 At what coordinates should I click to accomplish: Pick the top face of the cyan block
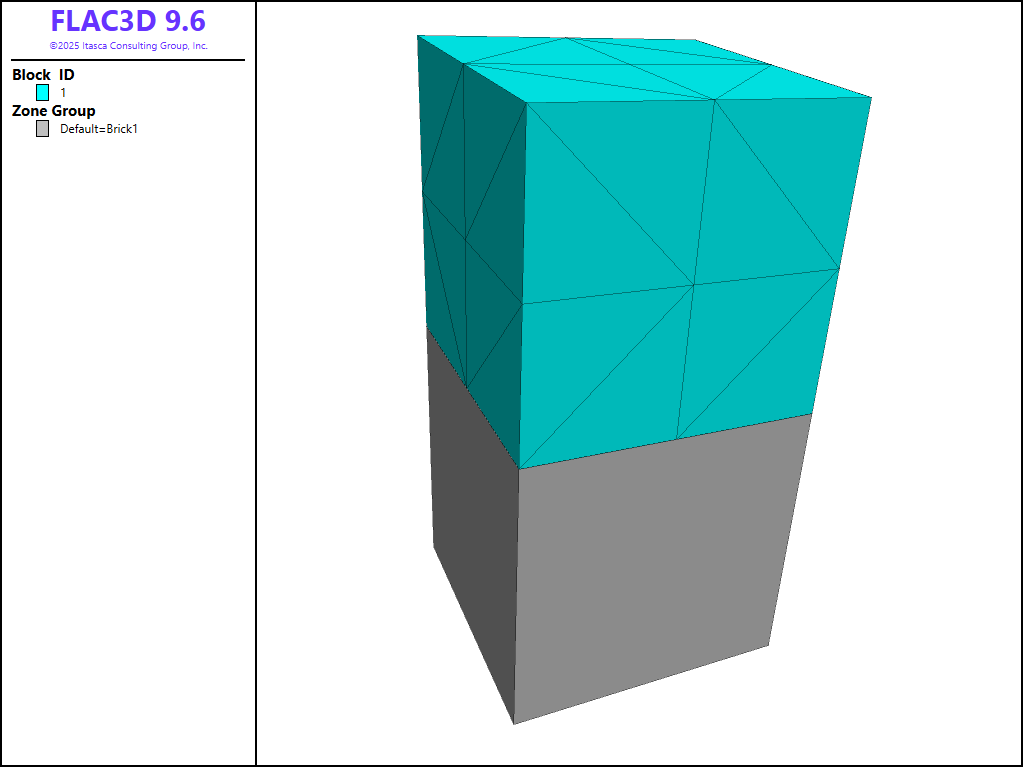[640, 70]
